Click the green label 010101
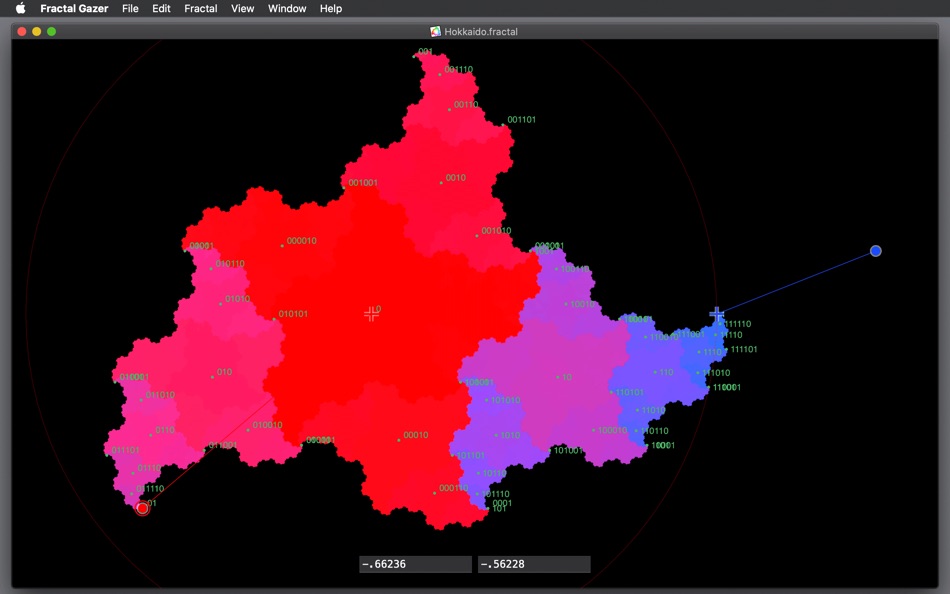The height and width of the screenshot is (594, 950). 293,314
